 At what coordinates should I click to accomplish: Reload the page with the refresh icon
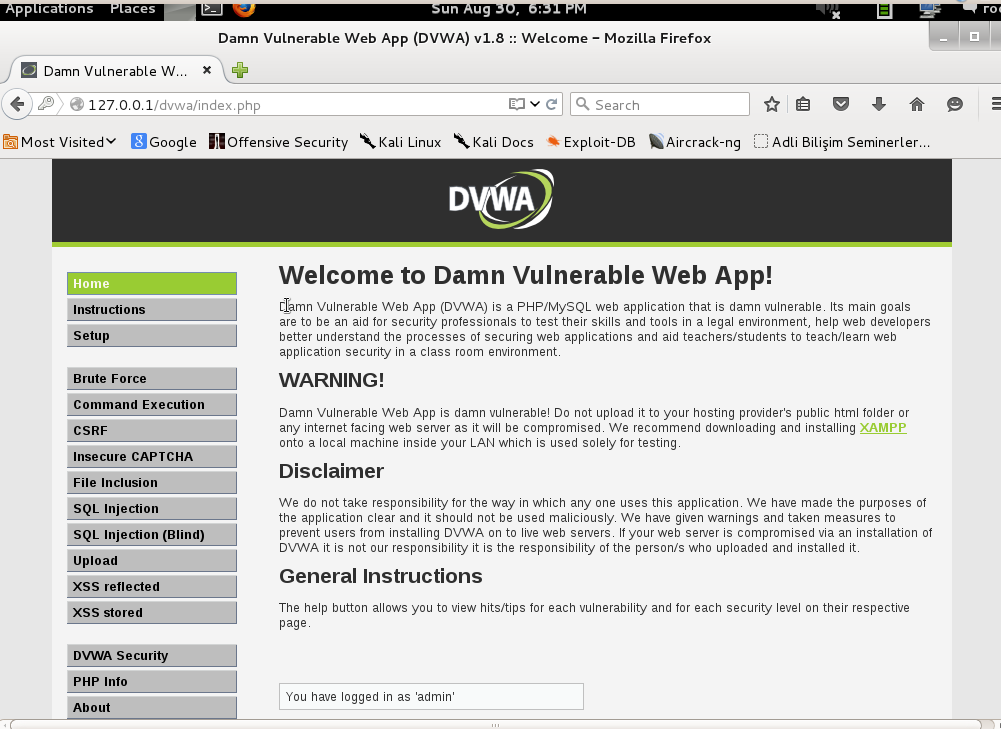pos(551,104)
